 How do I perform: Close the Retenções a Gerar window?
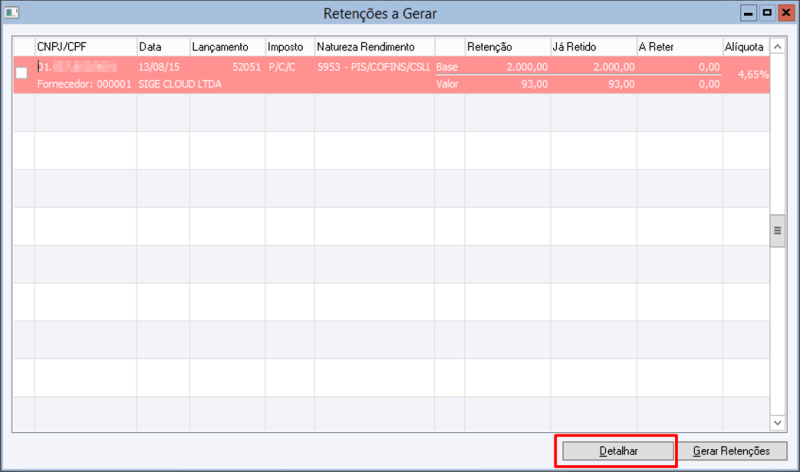click(x=786, y=13)
